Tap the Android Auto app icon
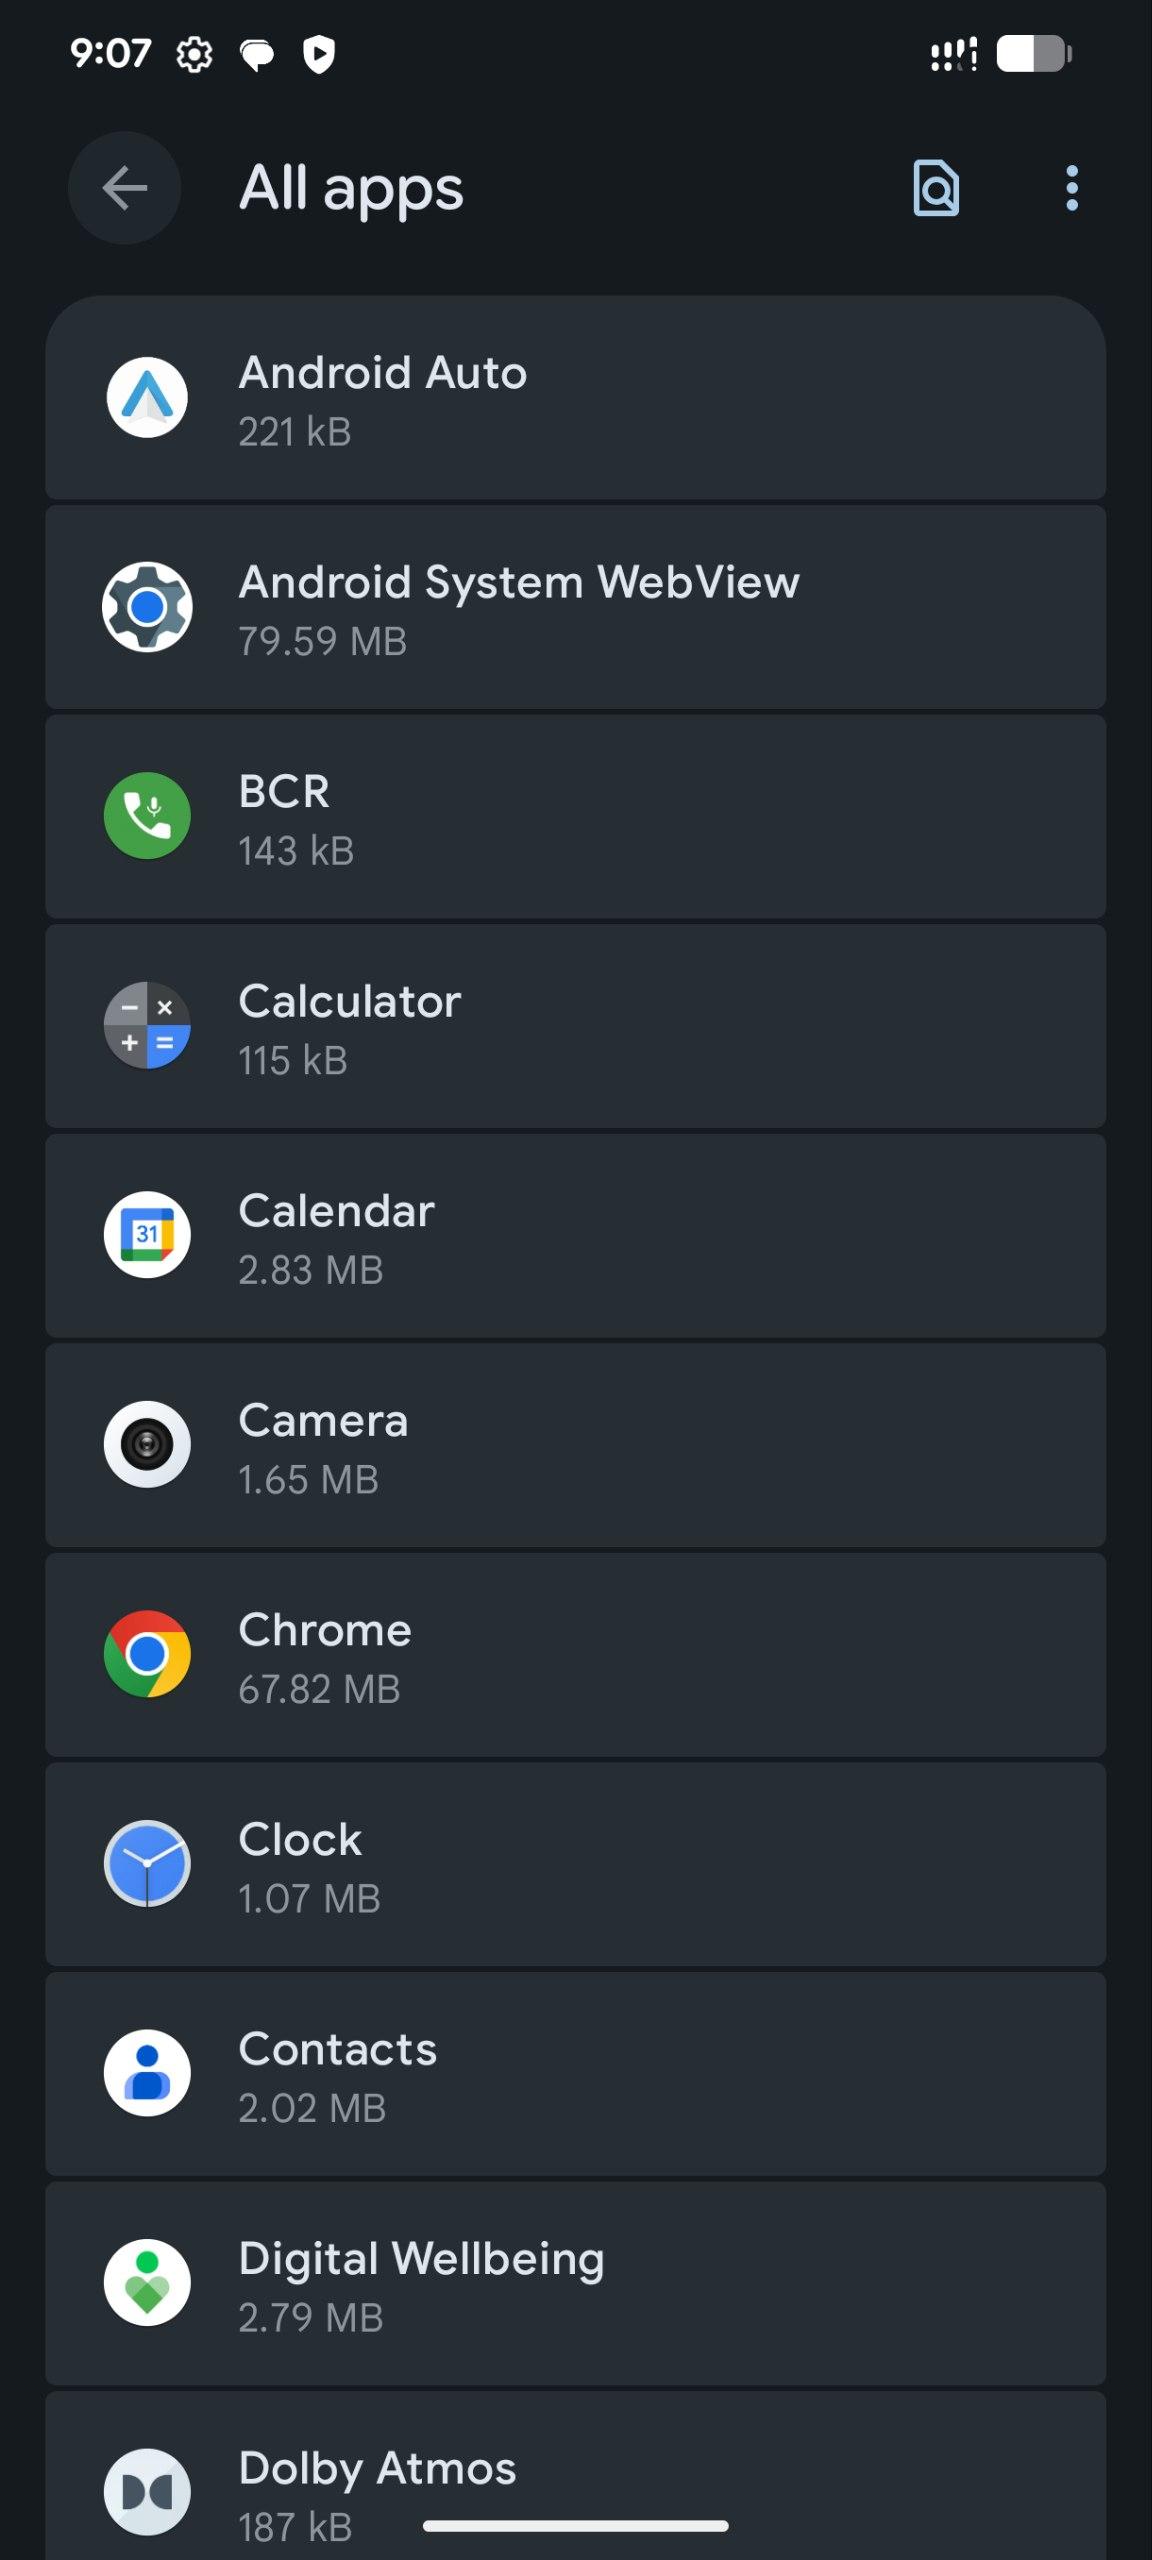 pos(147,398)
